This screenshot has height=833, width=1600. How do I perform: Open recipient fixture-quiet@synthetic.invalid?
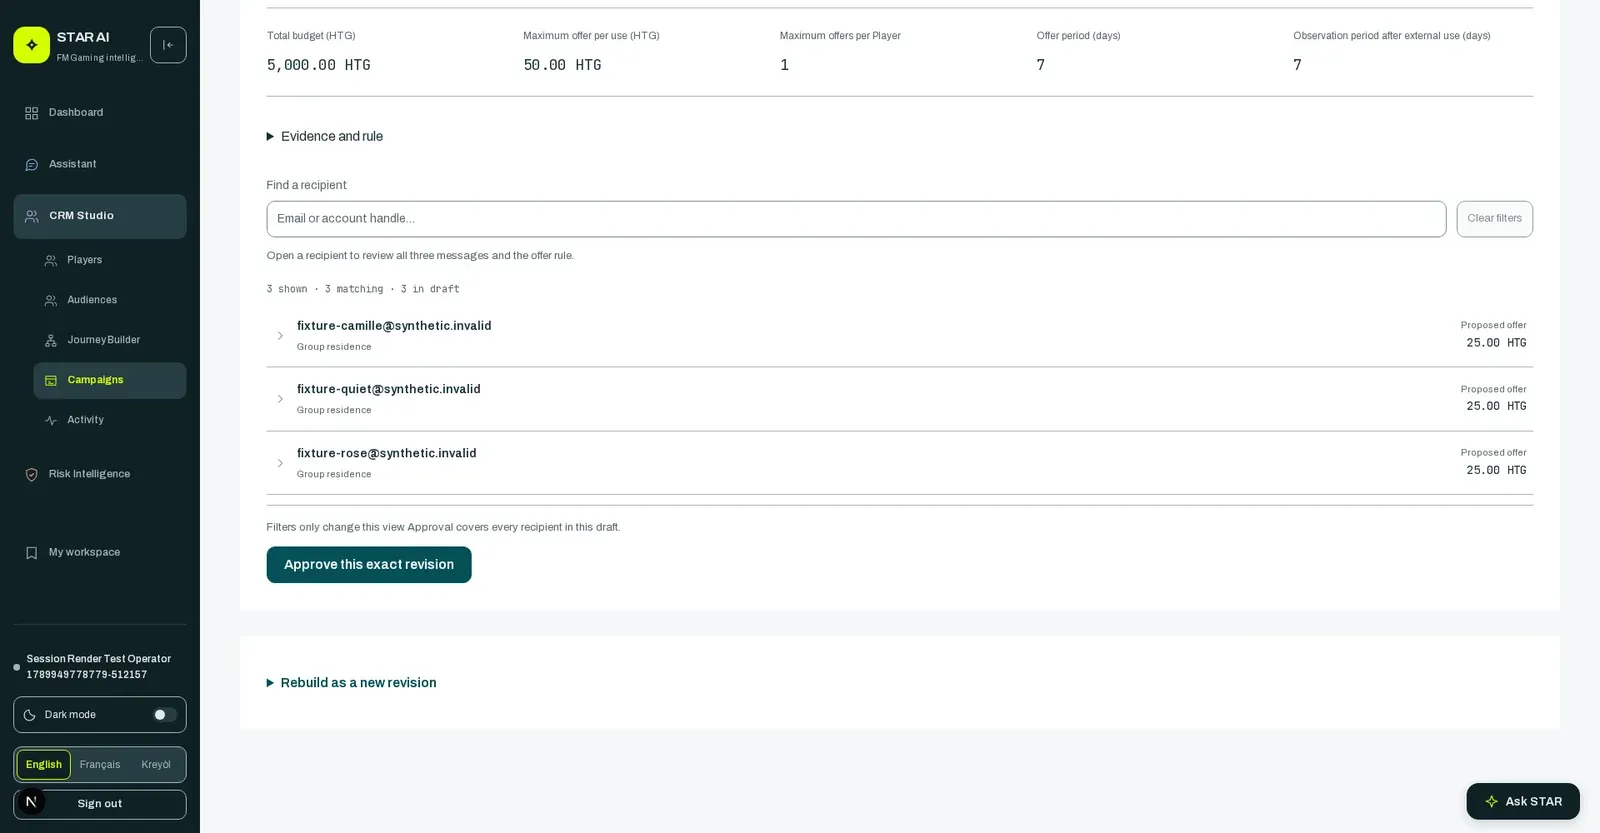[900, 399]
